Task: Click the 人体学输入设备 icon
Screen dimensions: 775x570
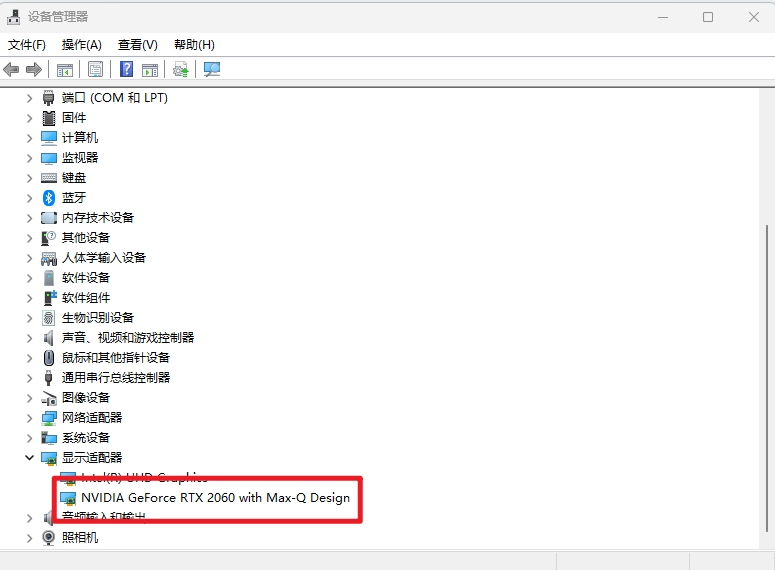Action: [x=48, y=258]
